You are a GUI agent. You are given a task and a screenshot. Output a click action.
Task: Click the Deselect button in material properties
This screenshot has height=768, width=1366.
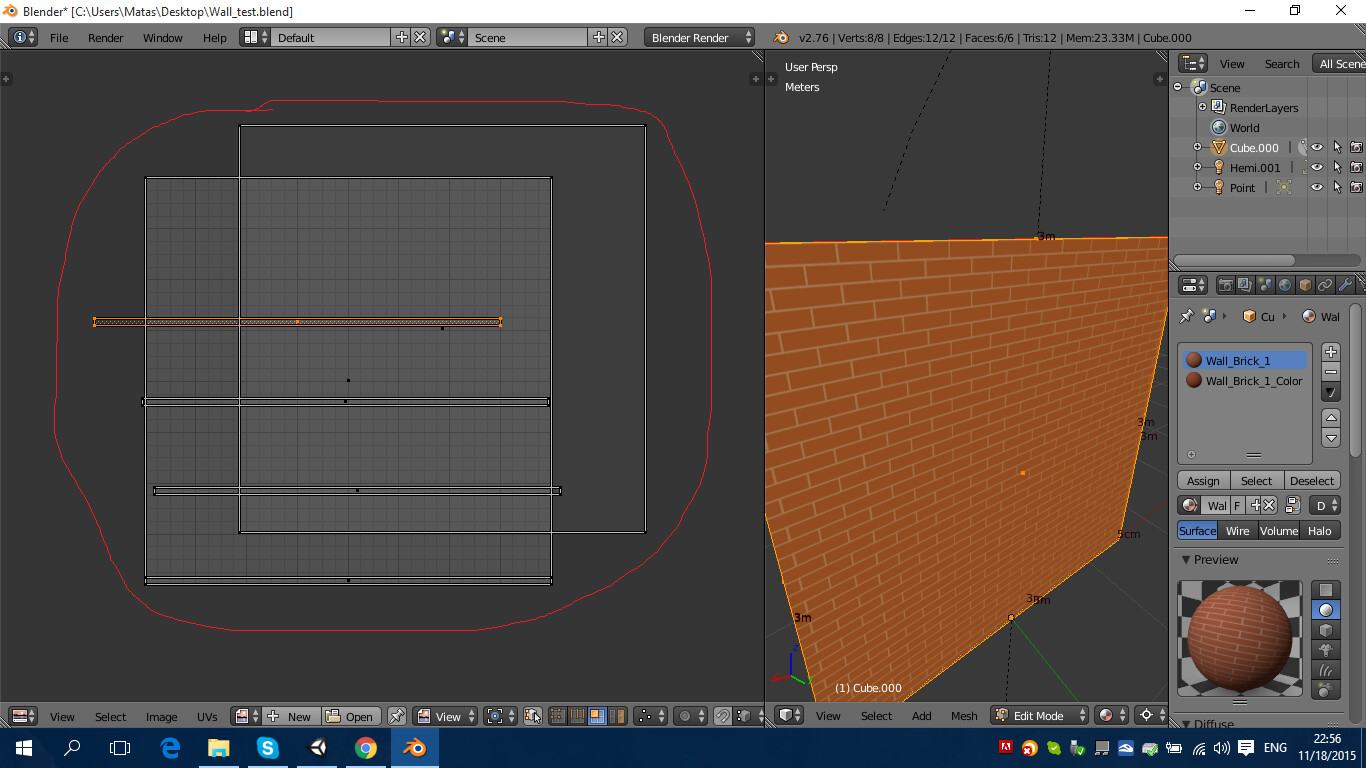point(1312,480)
